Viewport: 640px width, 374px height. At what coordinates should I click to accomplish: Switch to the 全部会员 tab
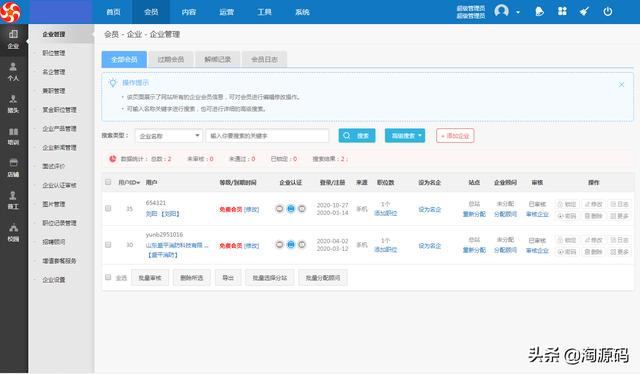click(x=124, y=59)
